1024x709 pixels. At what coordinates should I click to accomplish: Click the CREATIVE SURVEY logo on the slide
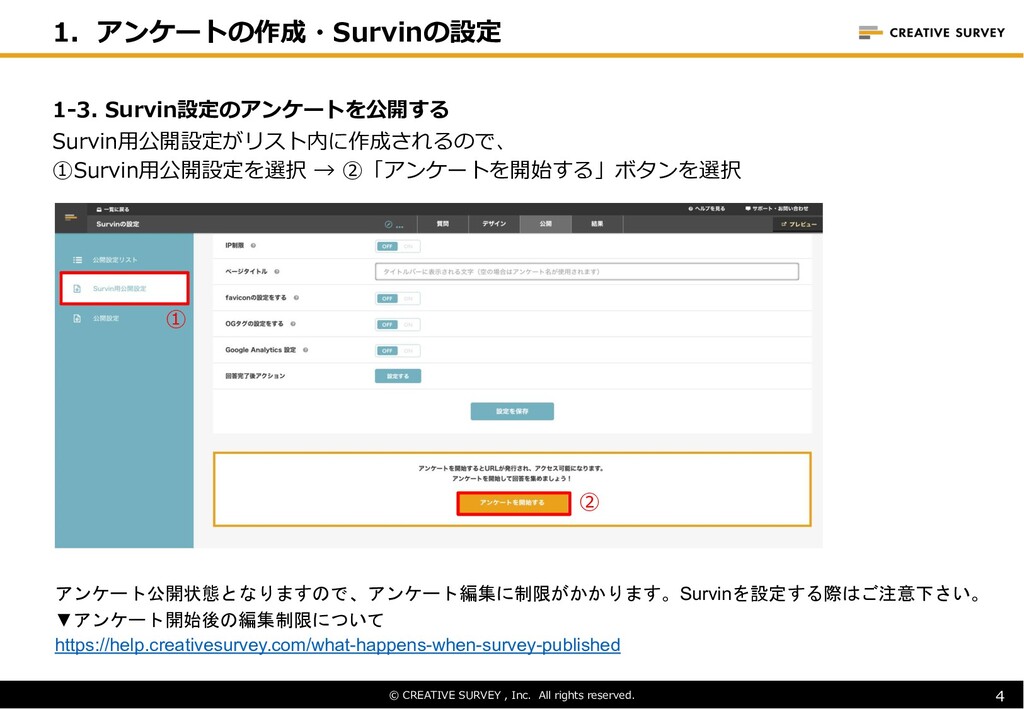931,33
